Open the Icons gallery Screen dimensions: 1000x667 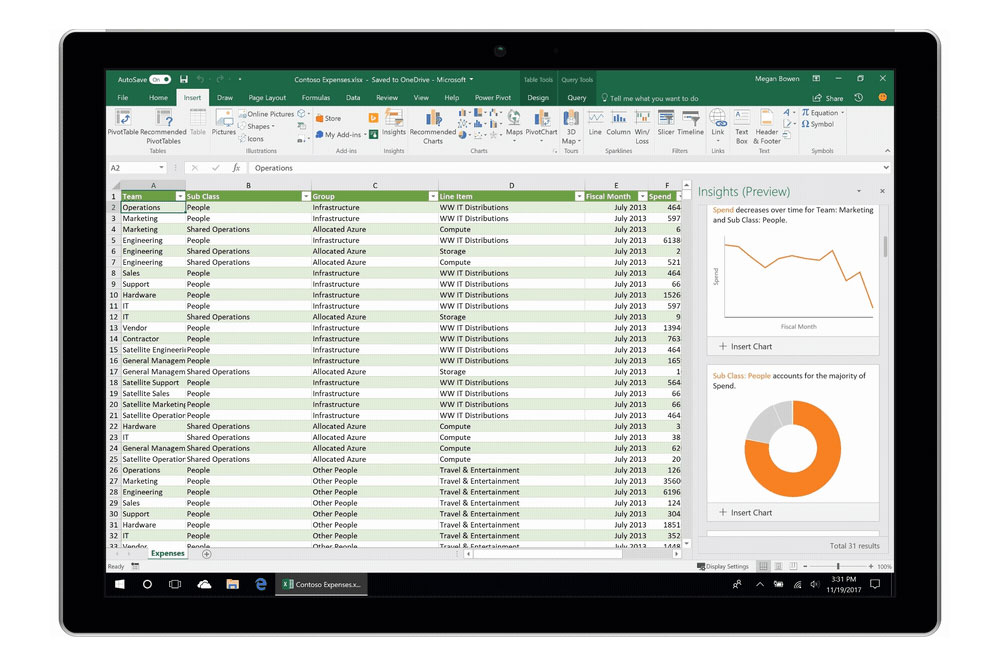tap(251, 138)
